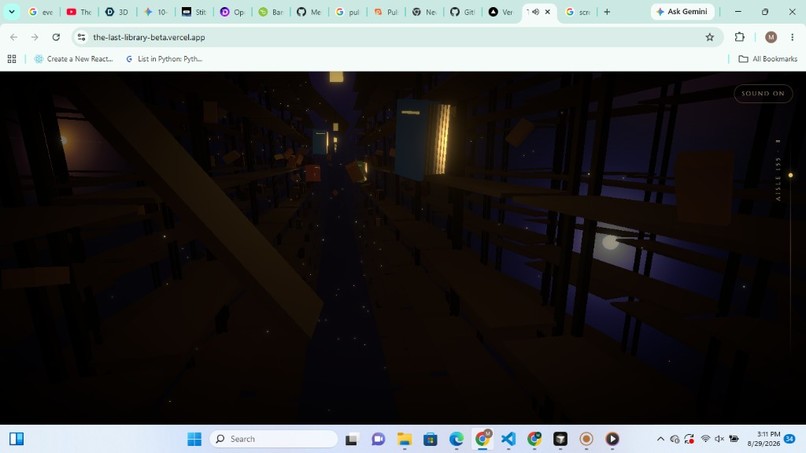Toggle the SOUND ON button
This screenshot has width=806, height=453.
[763, 94]
